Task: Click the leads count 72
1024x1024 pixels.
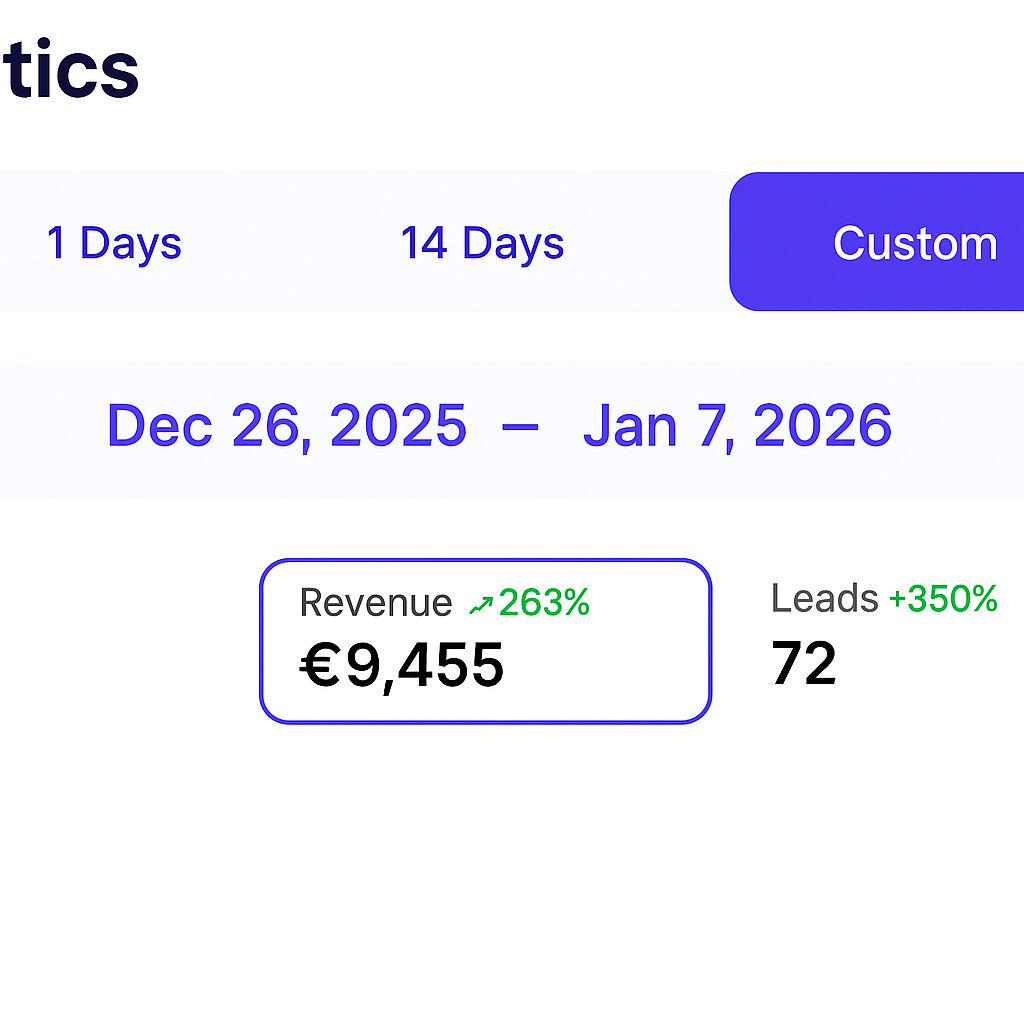Action: tap(803, 664)
